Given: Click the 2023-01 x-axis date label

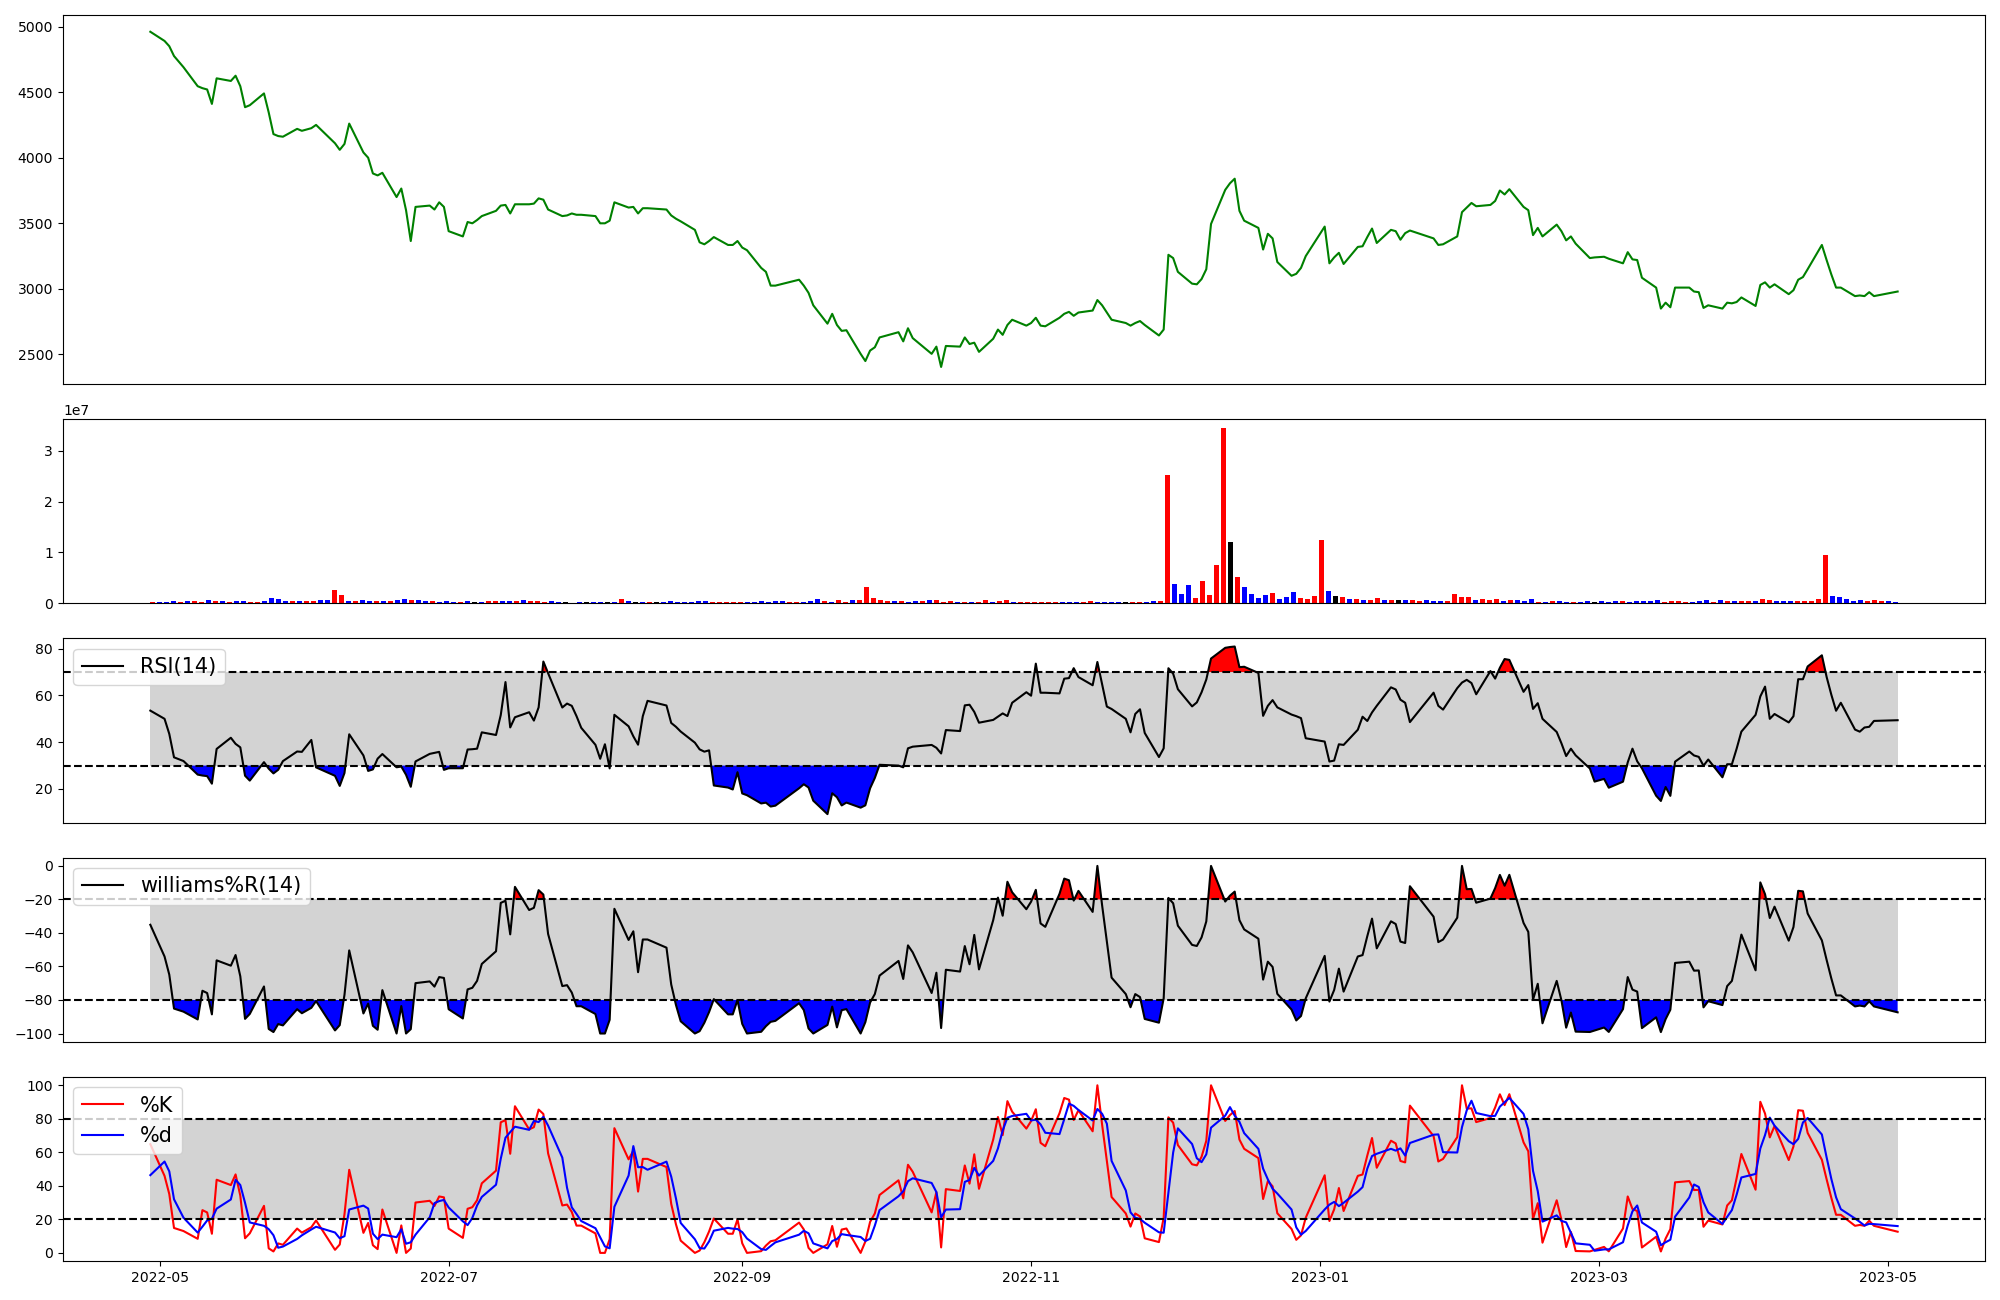Looking at the screenshot, I should (x=1320, y=1277).
